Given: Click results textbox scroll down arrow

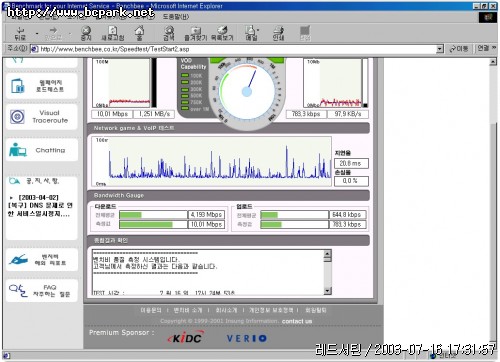Looking at the screenshot, I should pyautogui.click(x=327, y=290).
